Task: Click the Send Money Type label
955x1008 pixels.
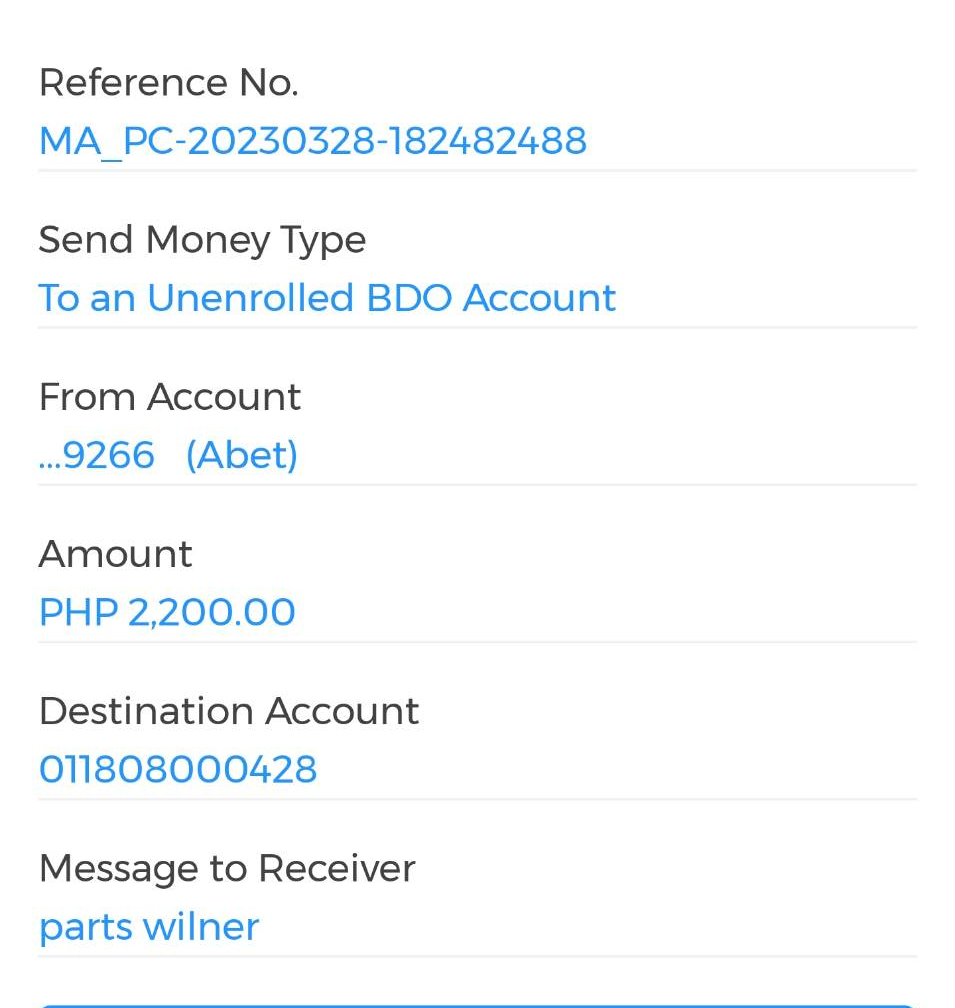Action: (202, 240)
